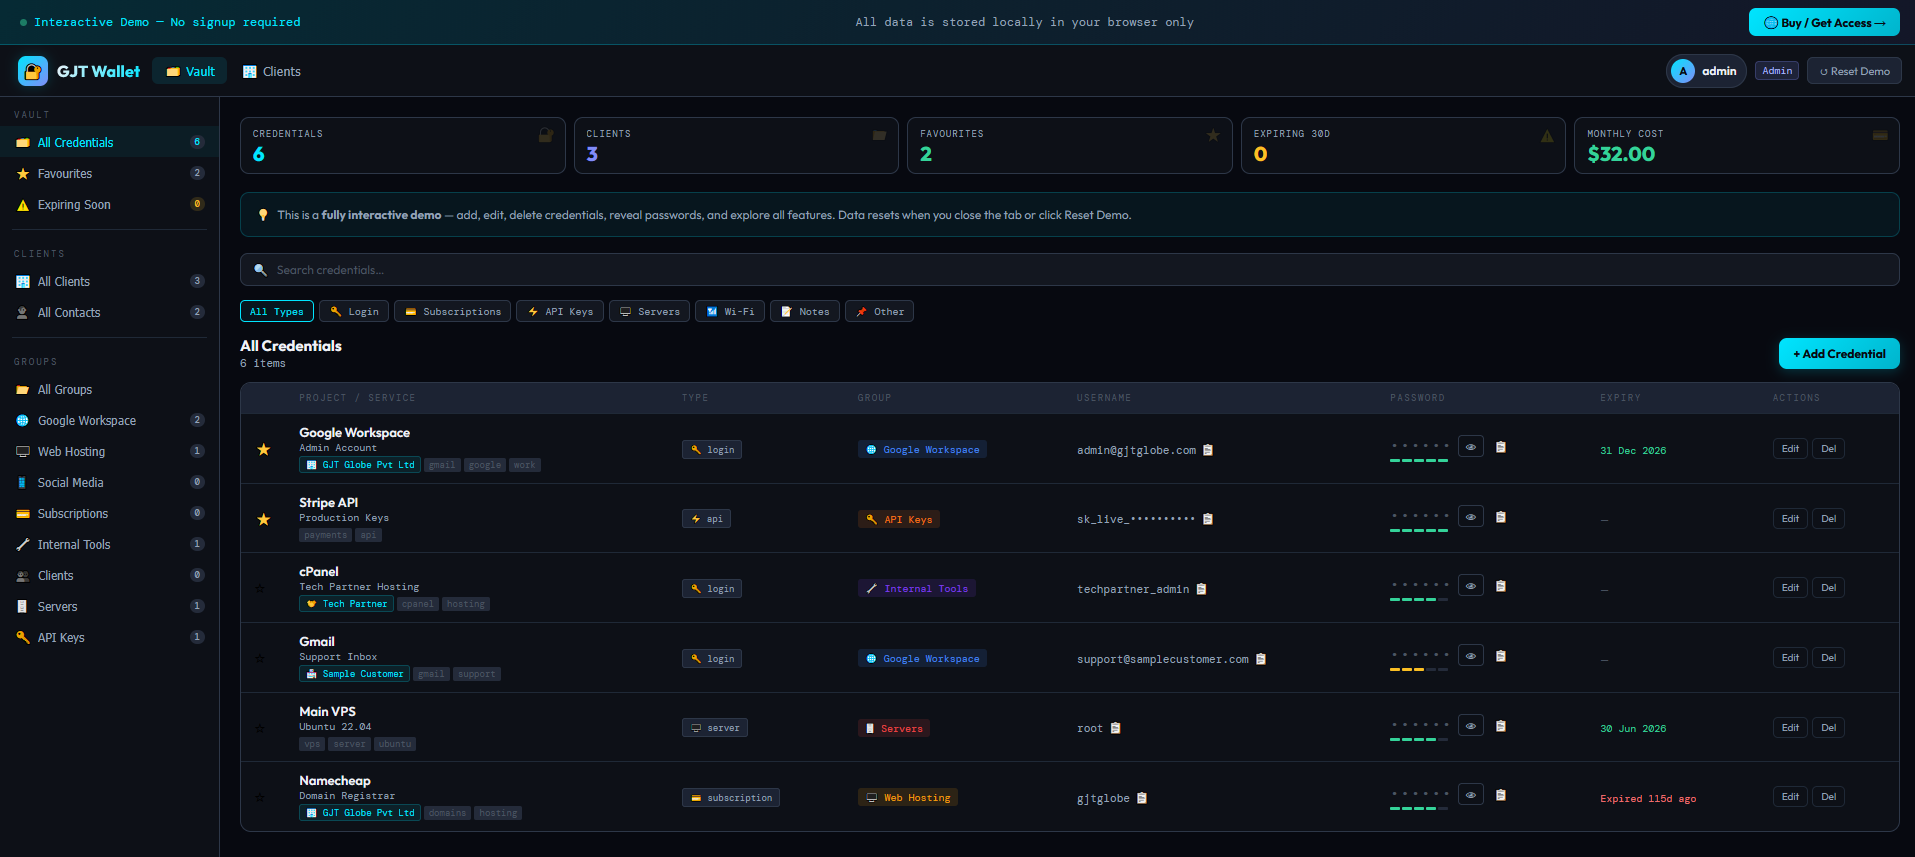Open All Credentials in sidebar
Viewport: 1915px width, 857px height.
point(109,142)
